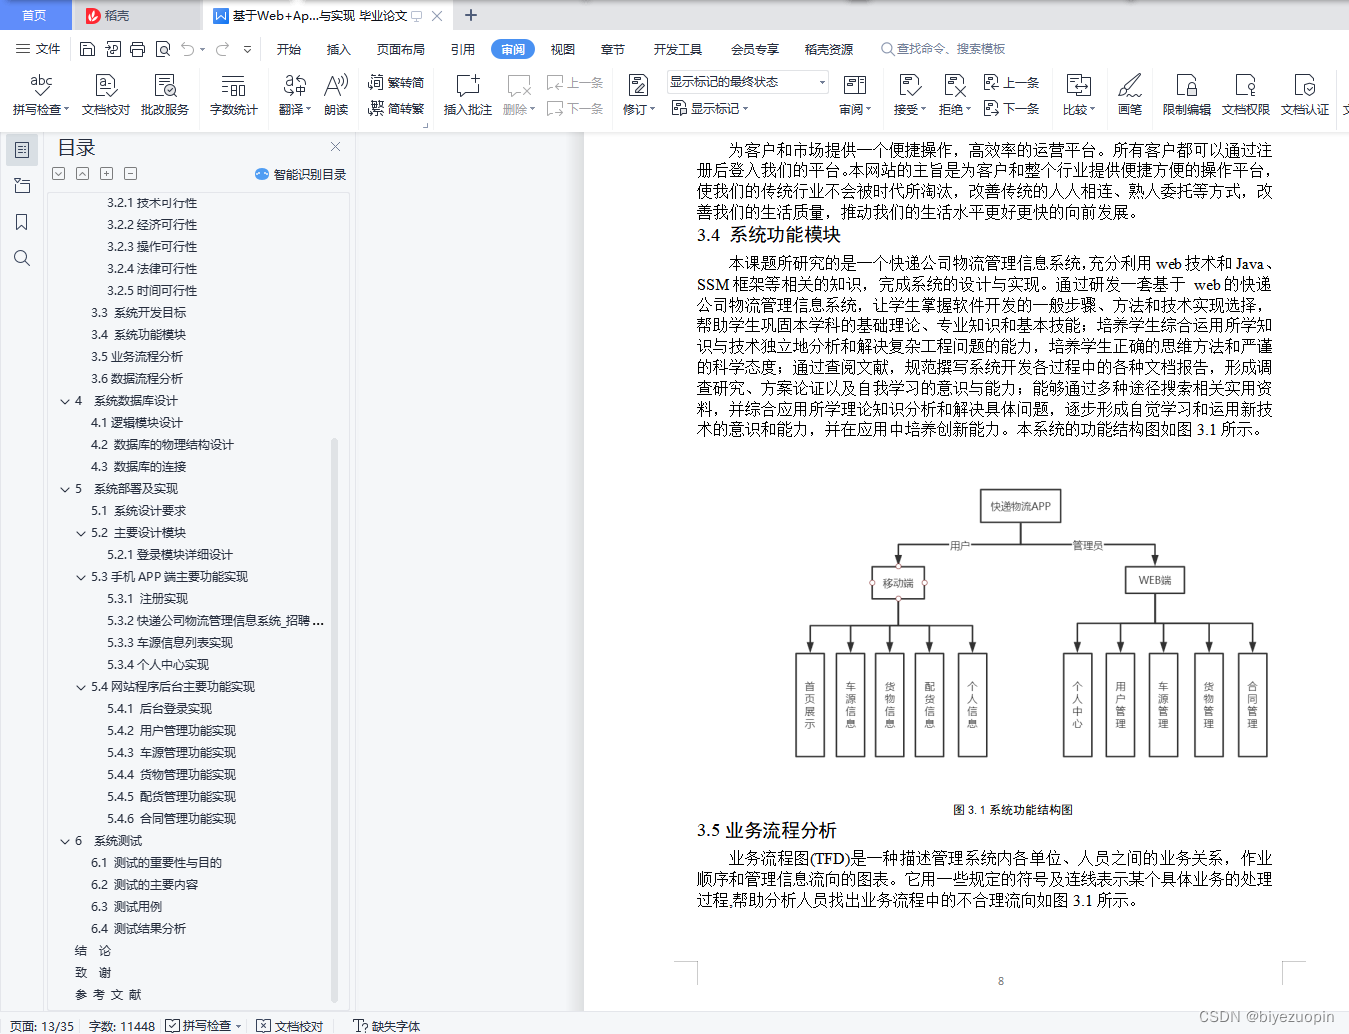The image size is (1349, 1034).
Task: Click the 智能识别目录 smart catalog button
Action: 300,173
